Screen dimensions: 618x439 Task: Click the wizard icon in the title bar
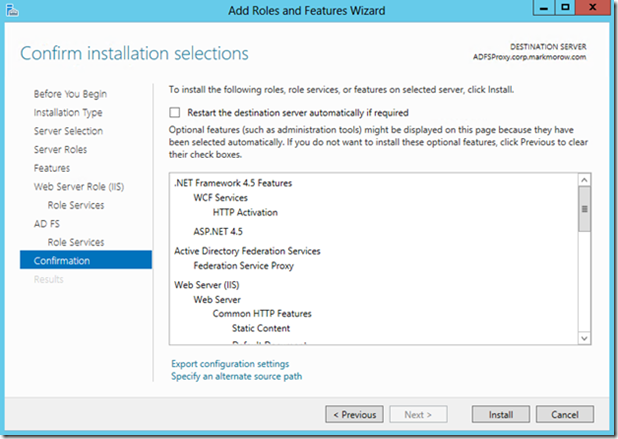(x=12, y=10)
